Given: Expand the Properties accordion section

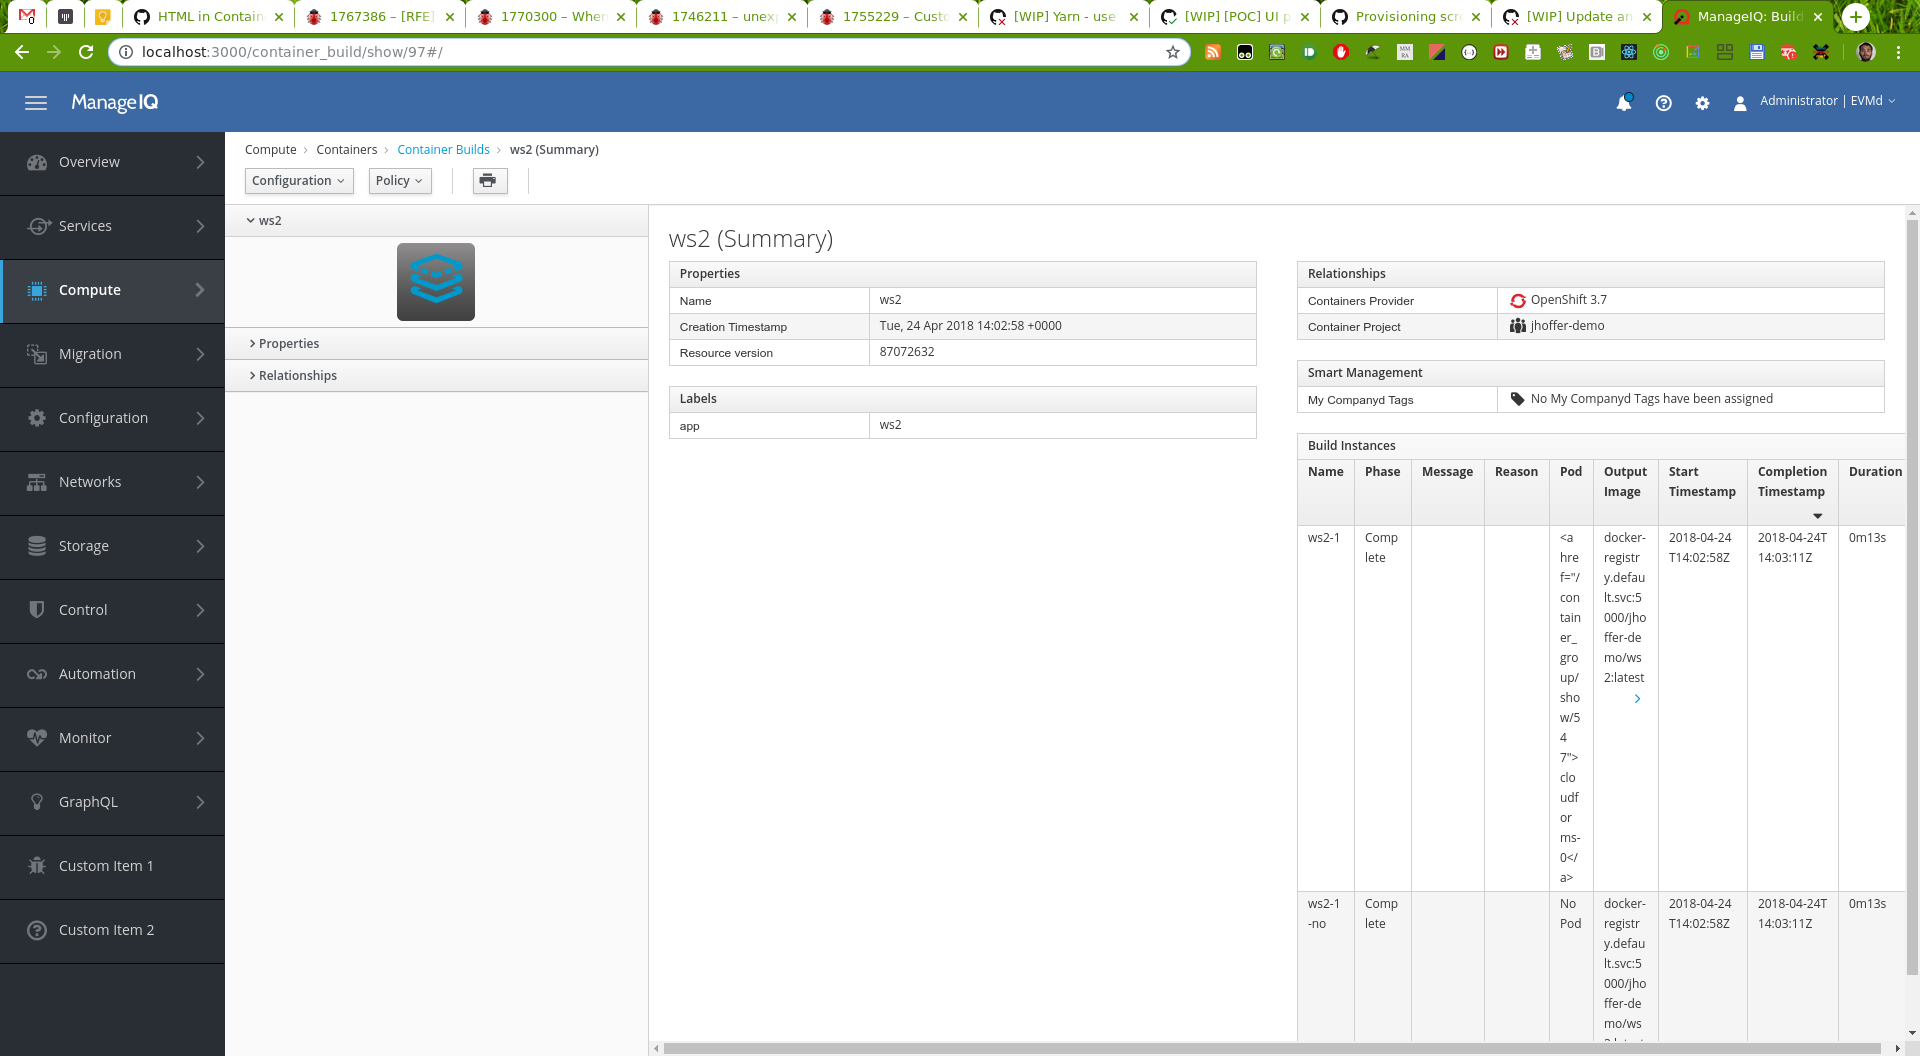Looking at the screenshot, I should tap(437, 344).
